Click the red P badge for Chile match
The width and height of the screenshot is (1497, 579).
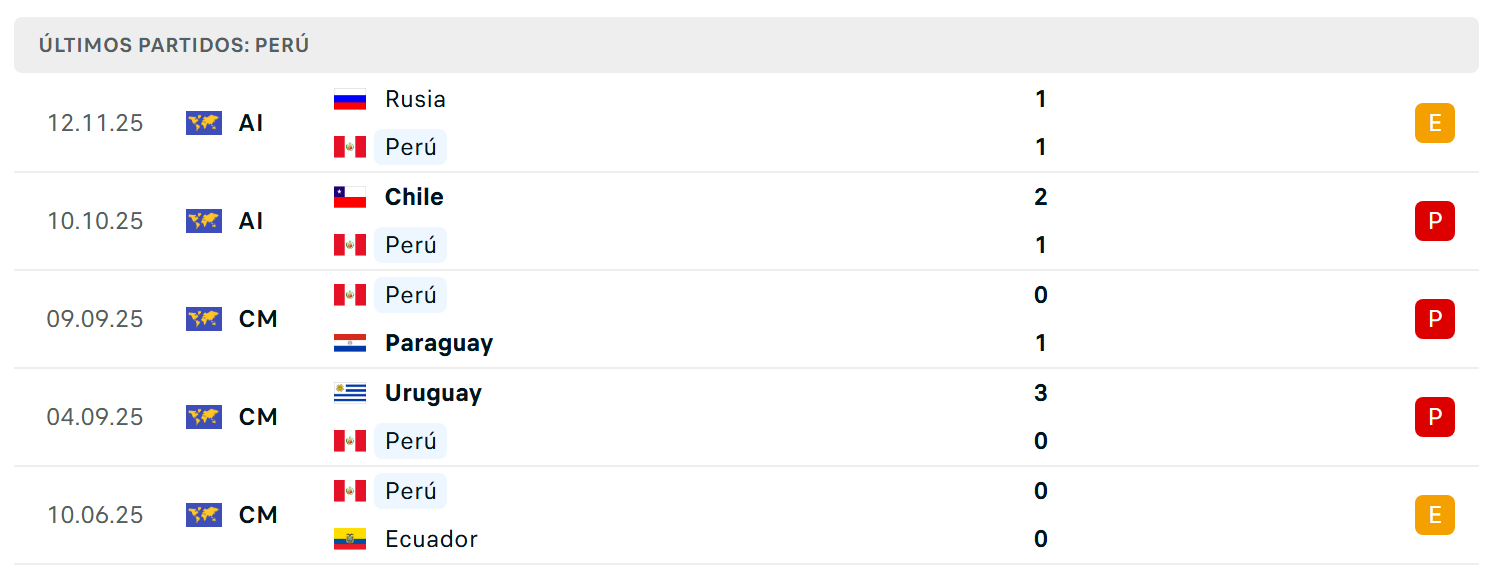(1434, 221)
